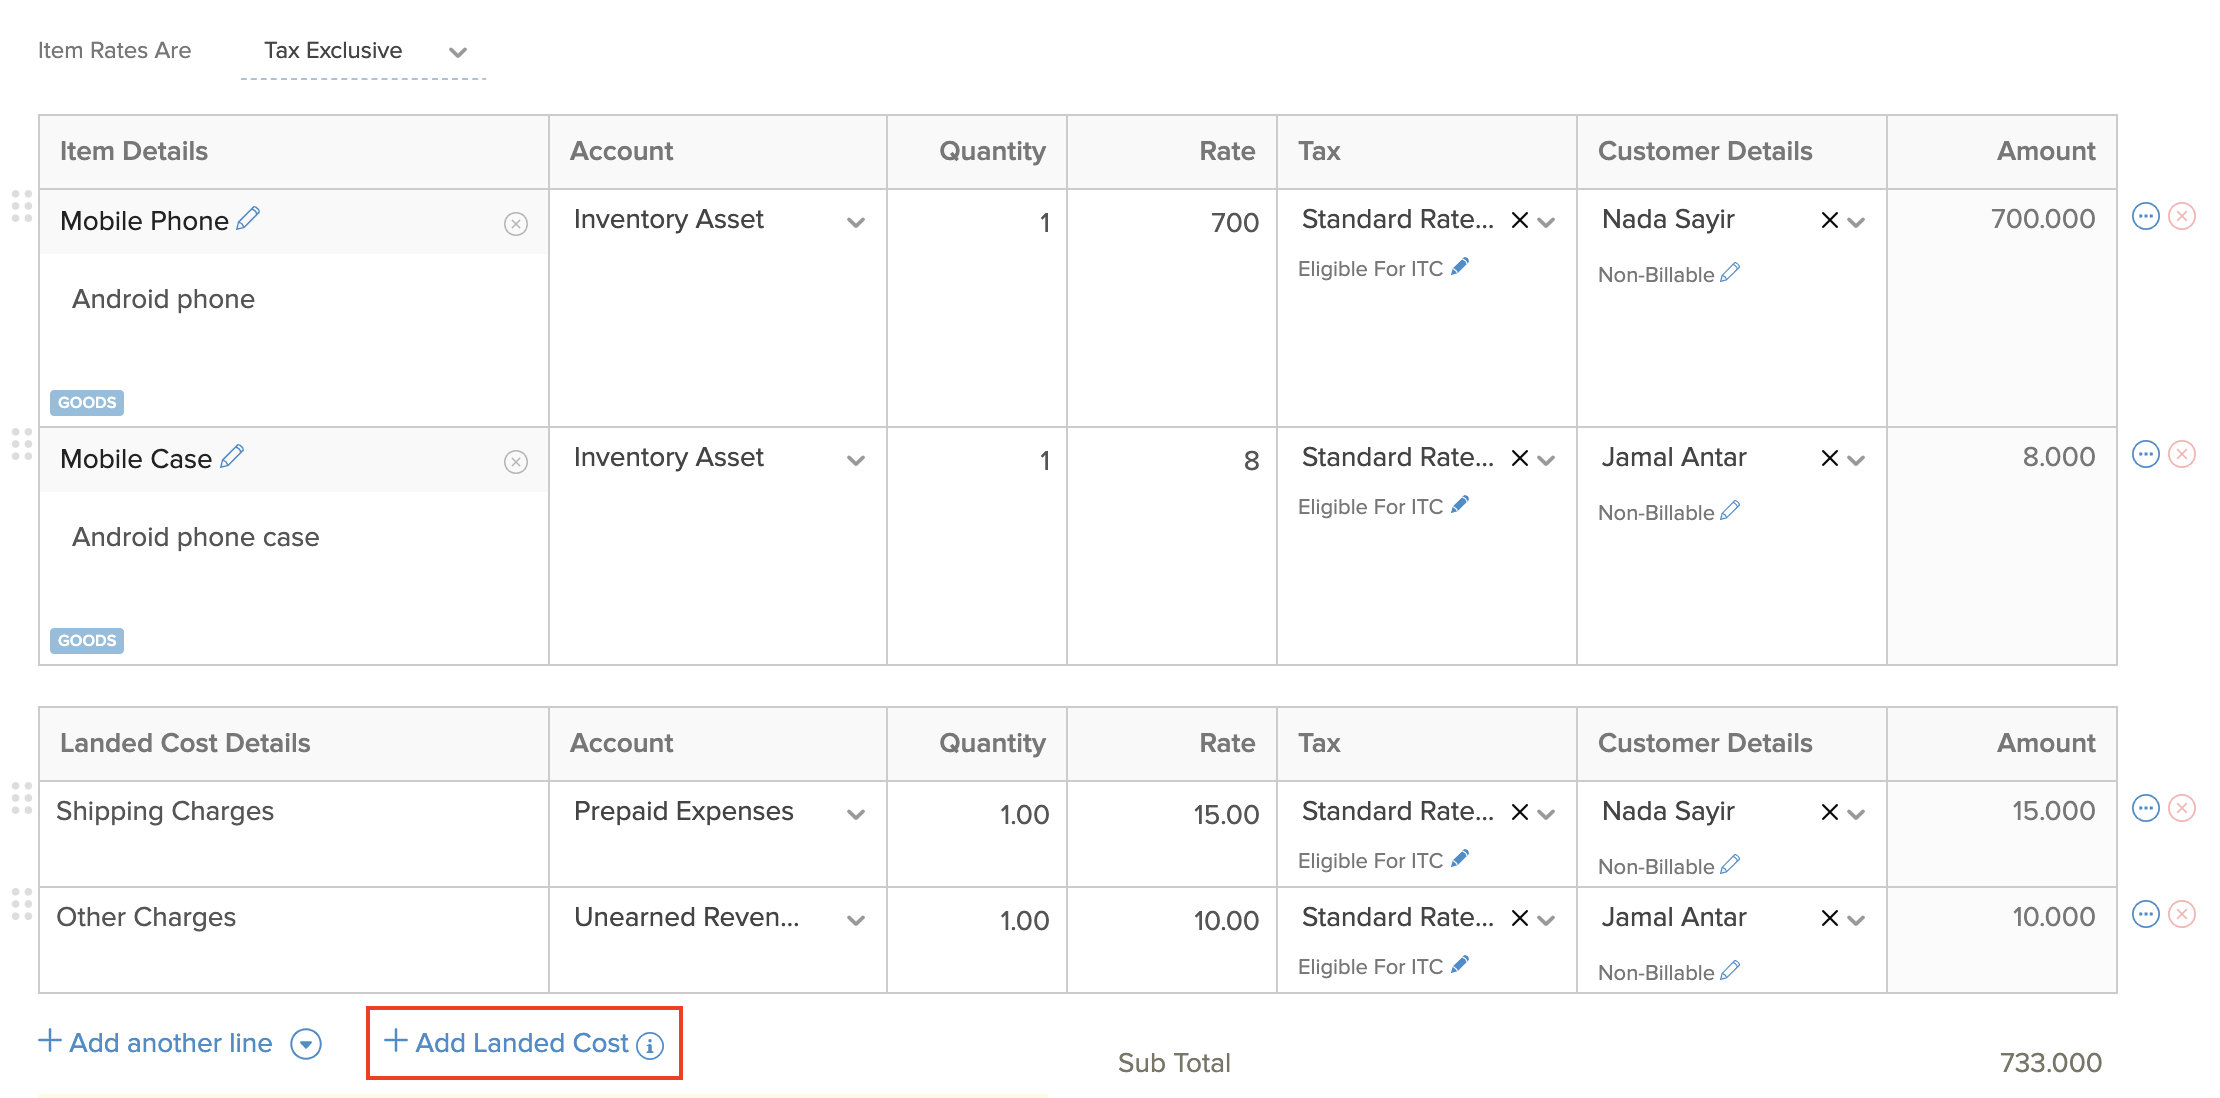Open more options for the Other Charges line
The height and width of the screenshot is (1098, 2220).
(2146, 914)
